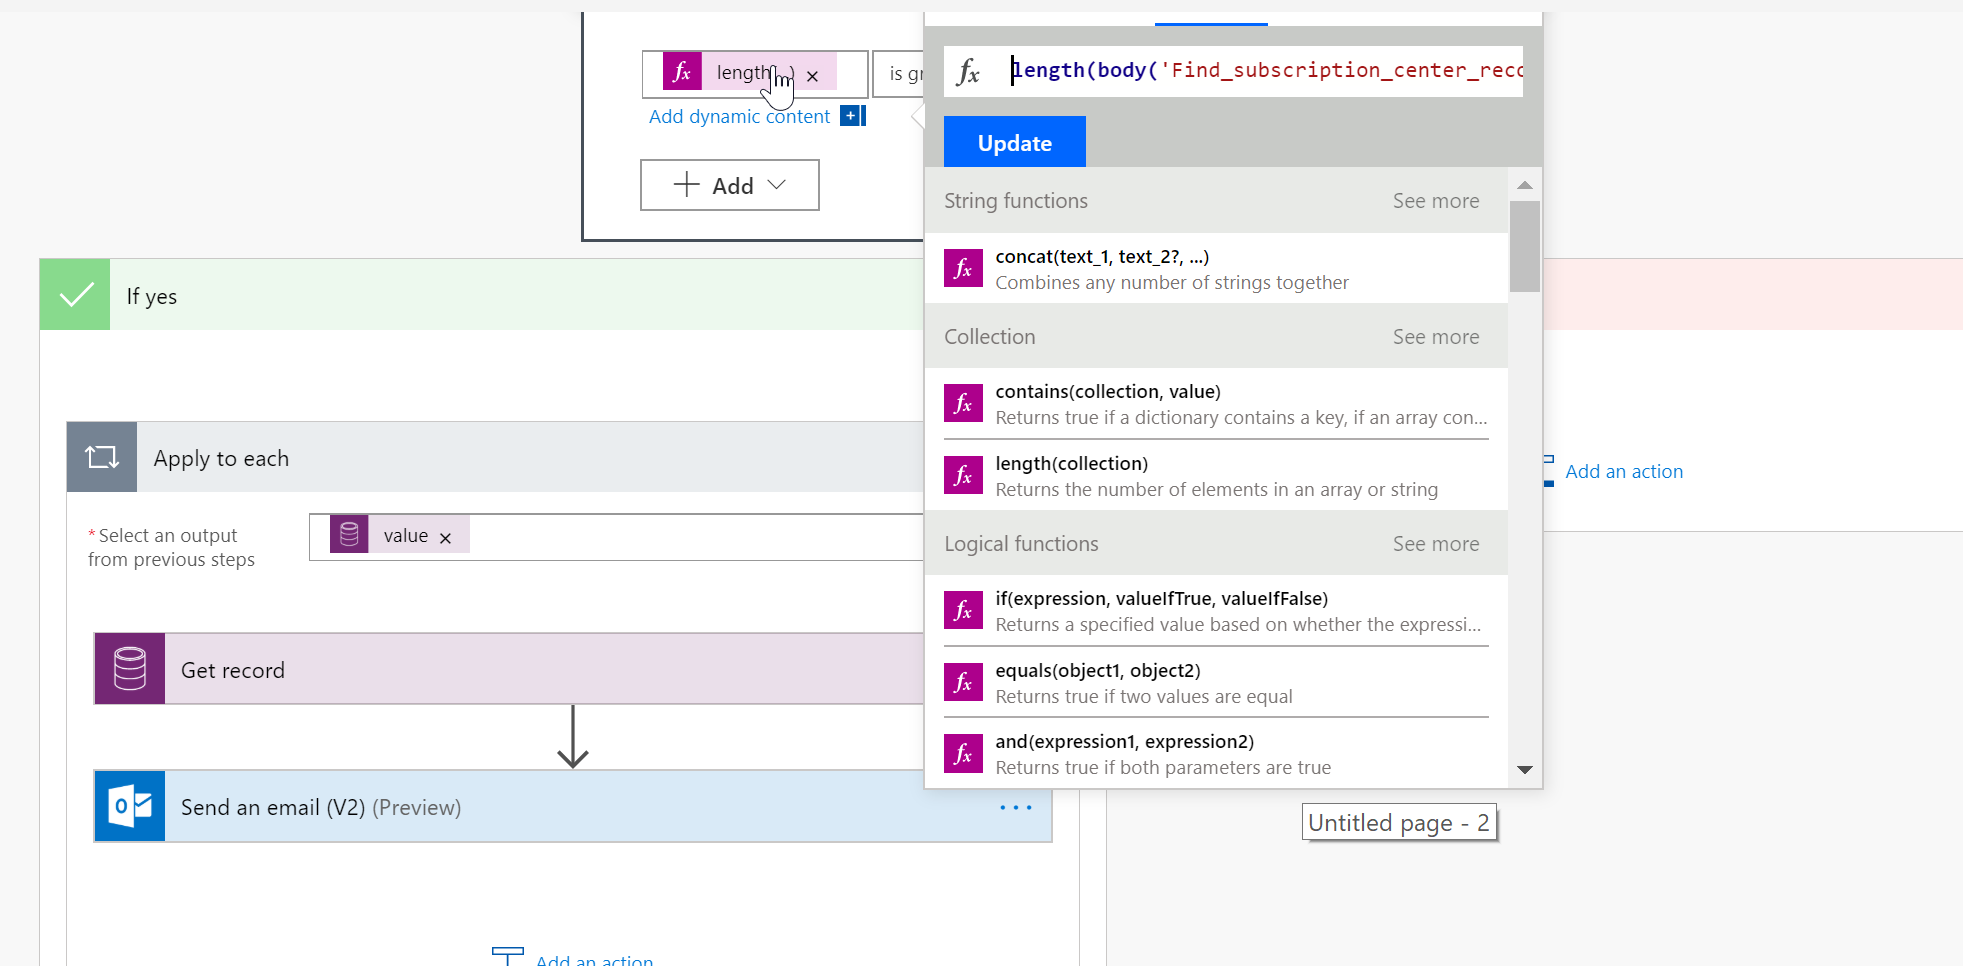Remove the length expression token
This screenshot has height=966, width=1963.
[x=812, y=74]
